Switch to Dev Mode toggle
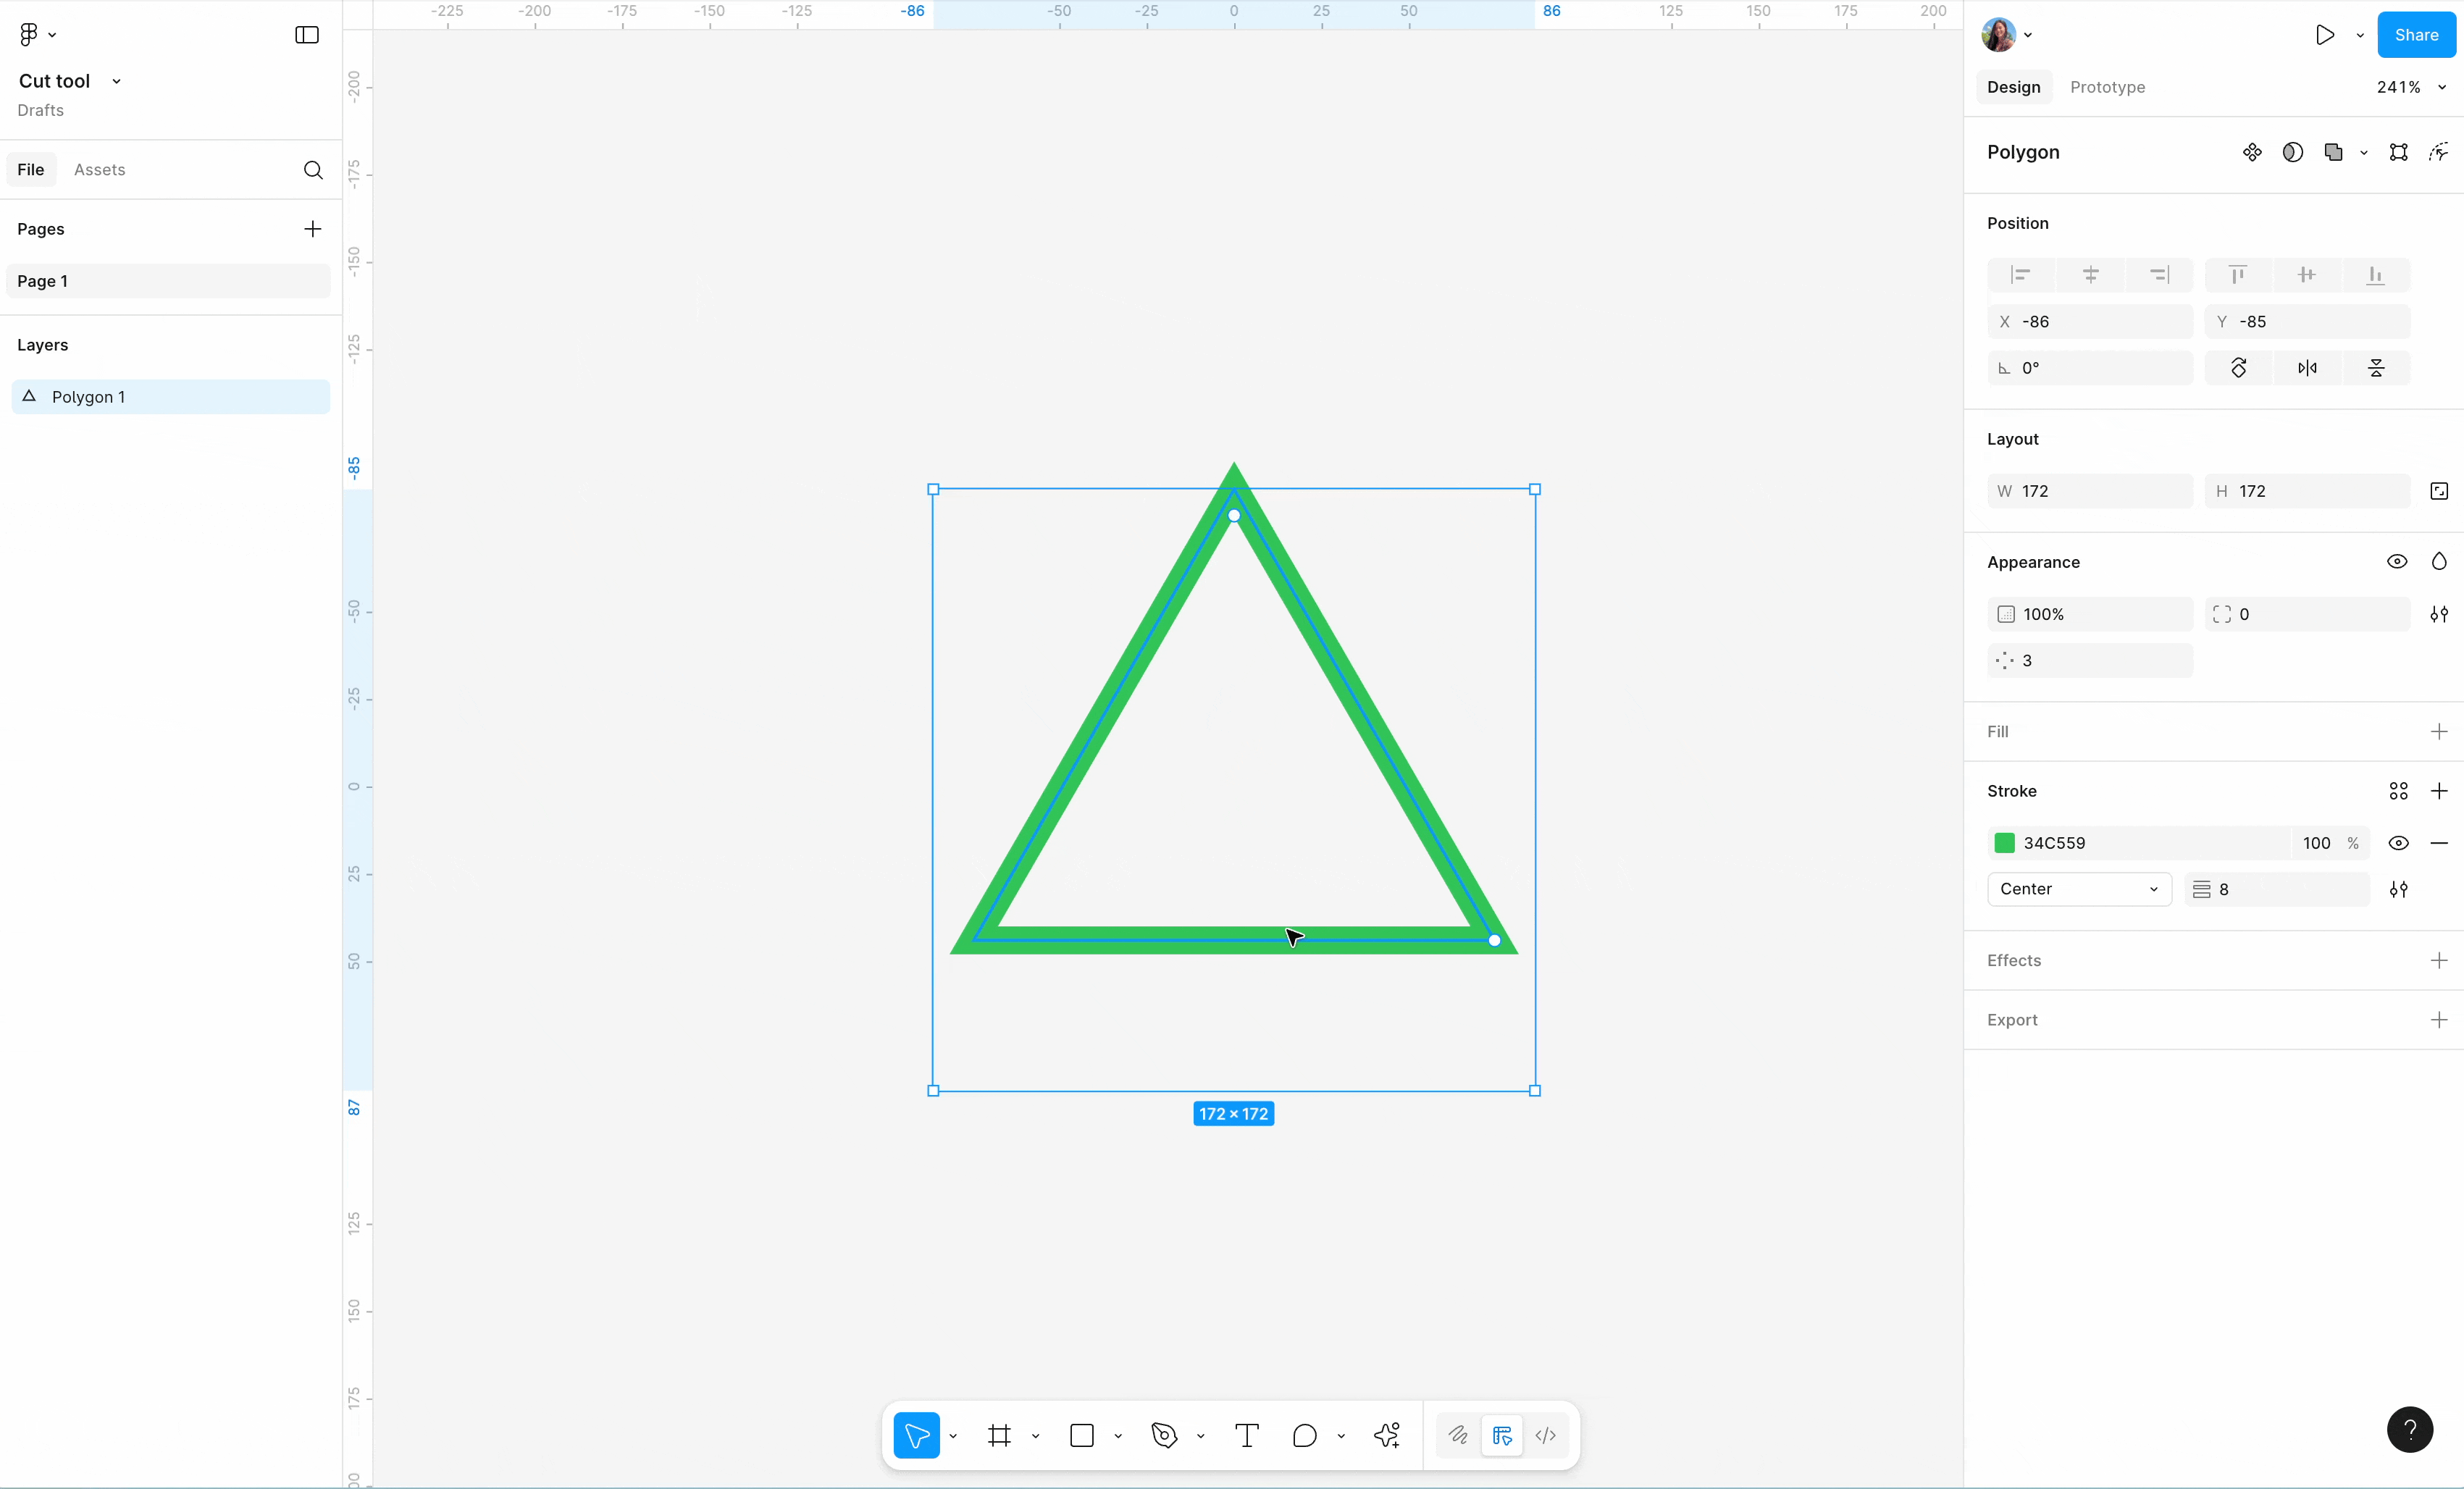2464x1489 pixels. click(x=1545, y=1436)
